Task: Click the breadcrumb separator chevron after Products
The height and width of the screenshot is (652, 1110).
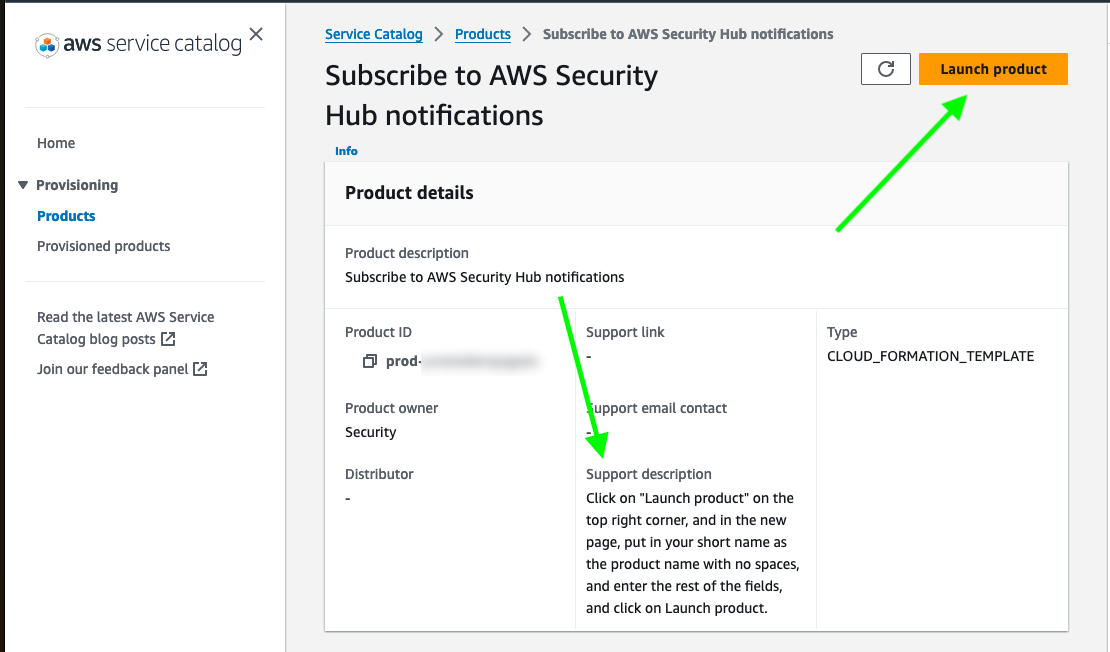Action: pos(525,33)
